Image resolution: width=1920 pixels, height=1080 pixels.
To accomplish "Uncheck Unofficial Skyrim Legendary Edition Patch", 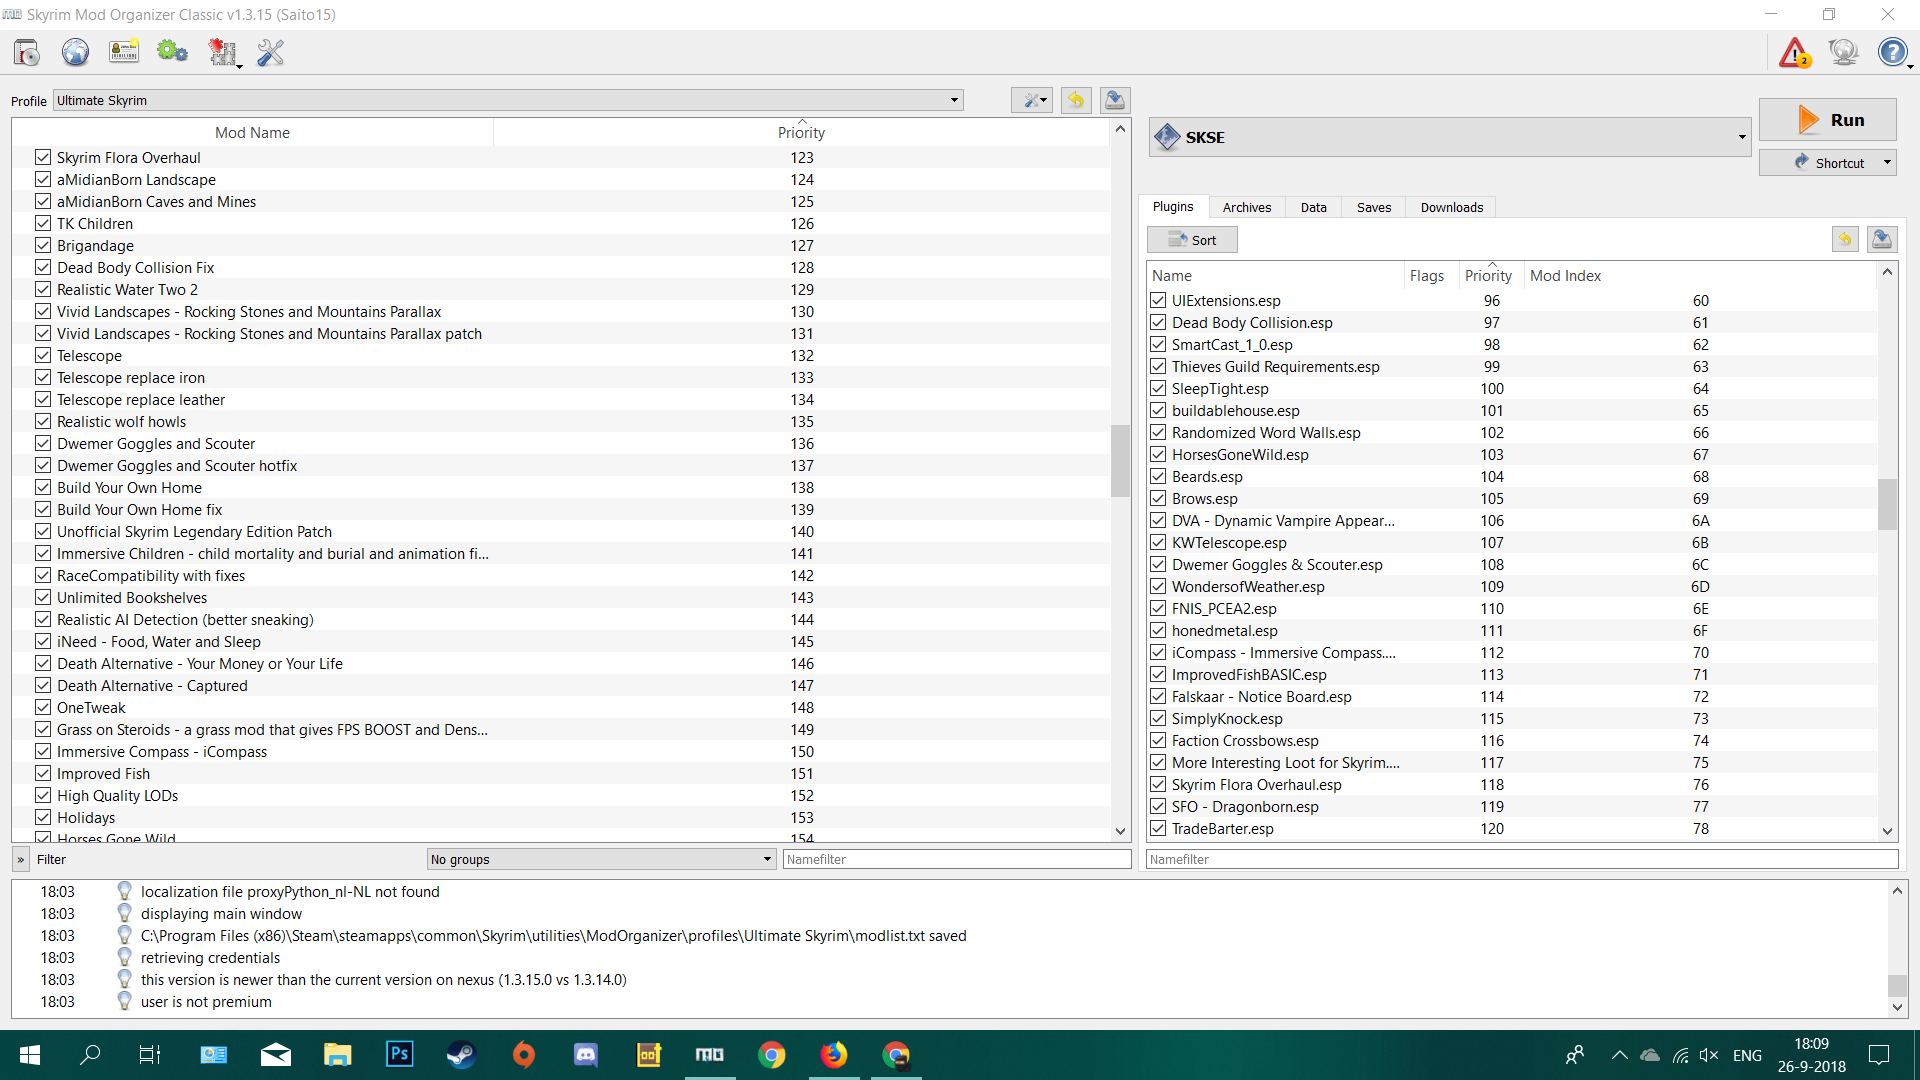I will 43,531.
